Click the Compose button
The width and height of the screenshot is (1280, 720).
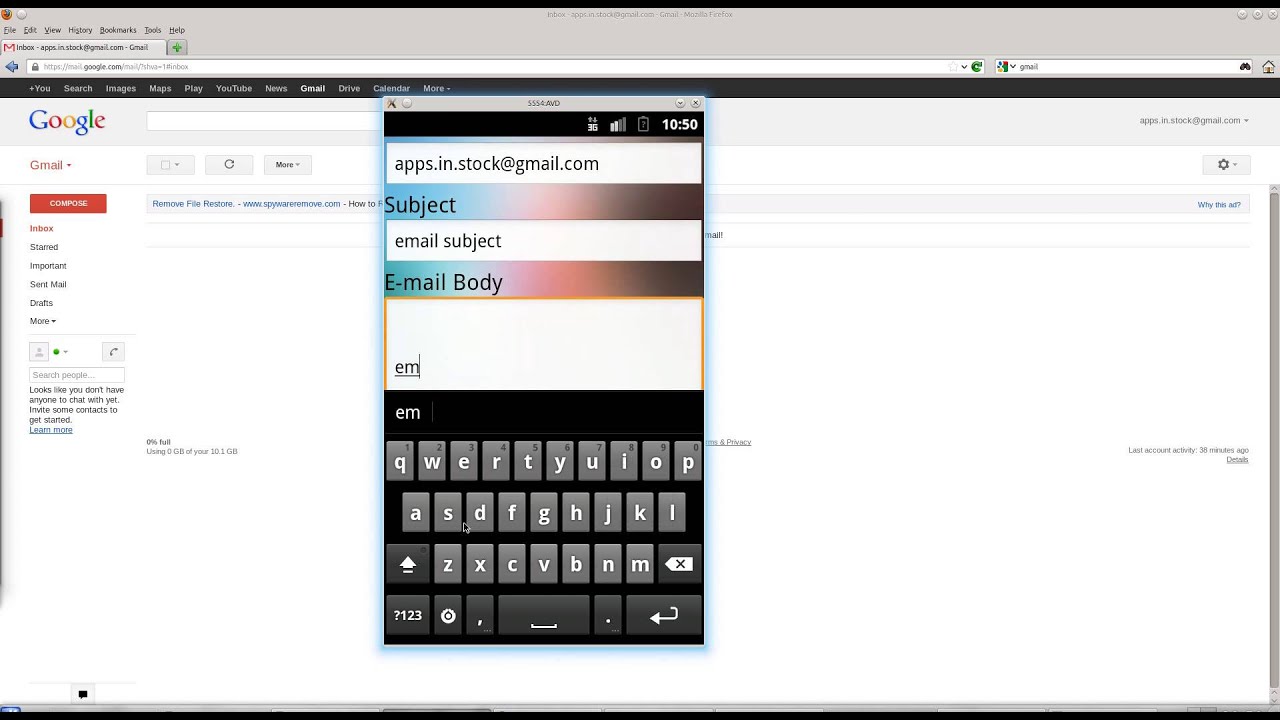[x=68, y=203]
